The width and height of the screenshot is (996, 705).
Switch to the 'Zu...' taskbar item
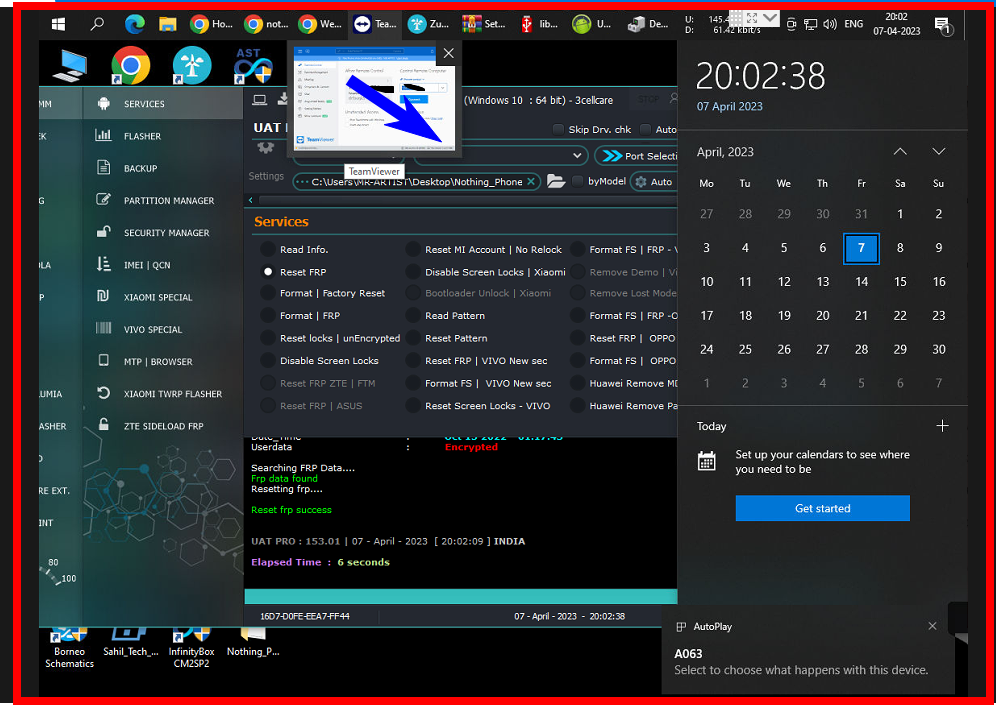[x=429, y=24]
